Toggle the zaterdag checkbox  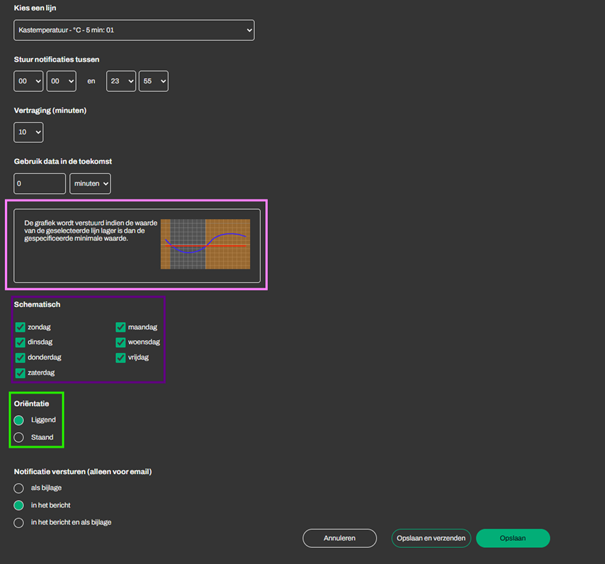tap(20, 373)
